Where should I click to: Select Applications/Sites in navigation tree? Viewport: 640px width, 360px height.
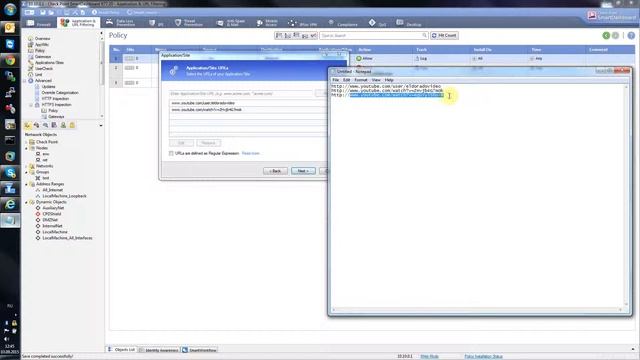pyautogui.click(x=46, y=62)
